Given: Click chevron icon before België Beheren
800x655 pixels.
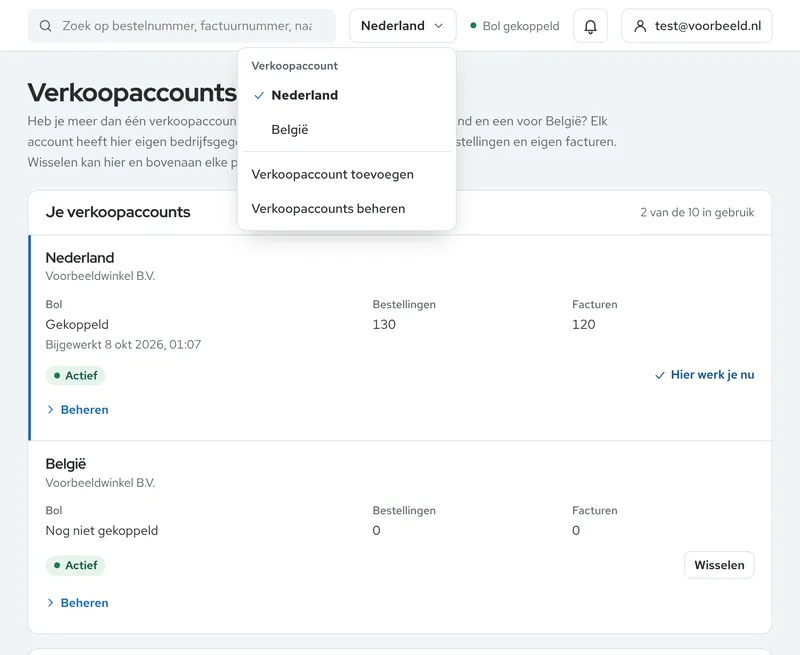Looking at the screenshot, I should (x=51, y=603).
